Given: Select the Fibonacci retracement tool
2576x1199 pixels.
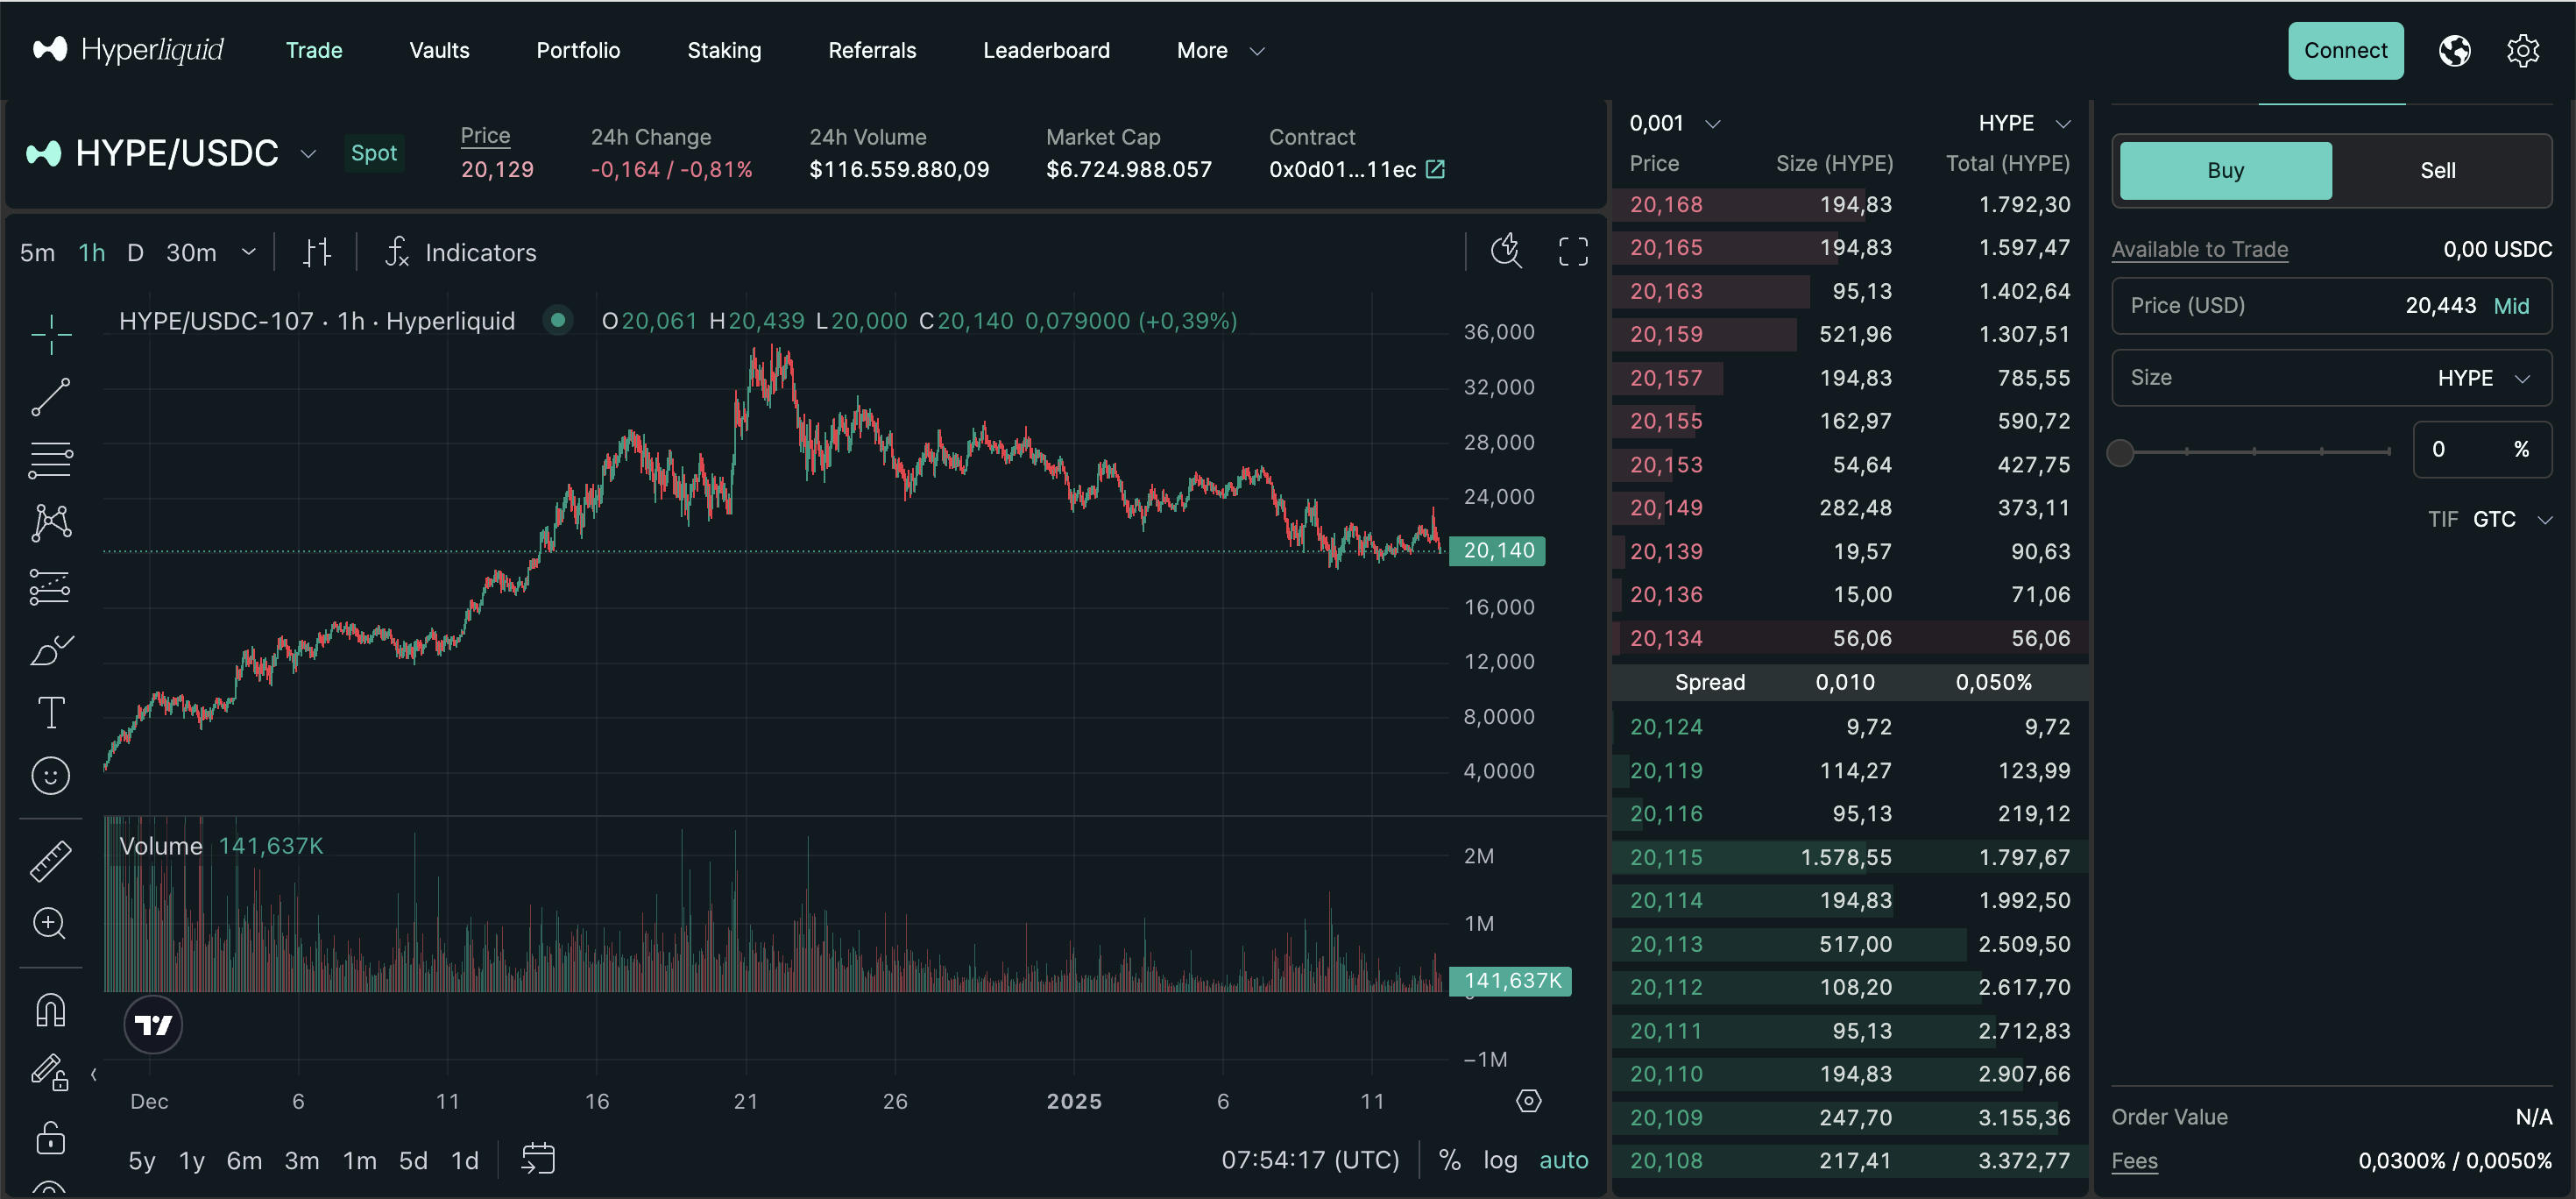Looking at the screenshot, I should pyautogui.click(x=50, y=460).
